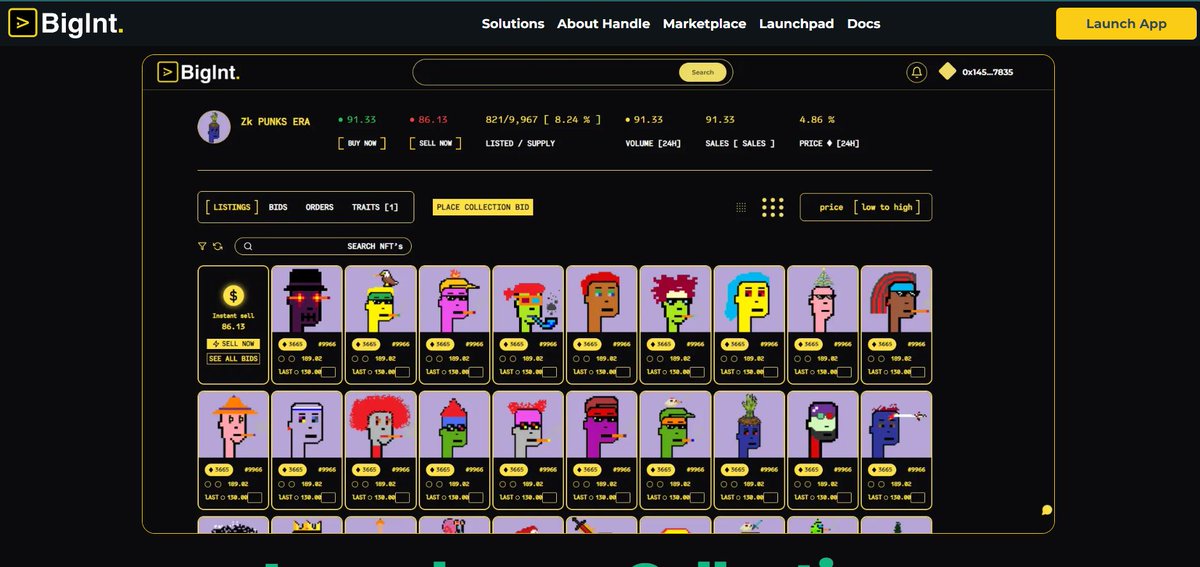This screenshot has height=567, width=1200.
Task: Open Marketplace in the top navigation
Action: click(704, 23)
